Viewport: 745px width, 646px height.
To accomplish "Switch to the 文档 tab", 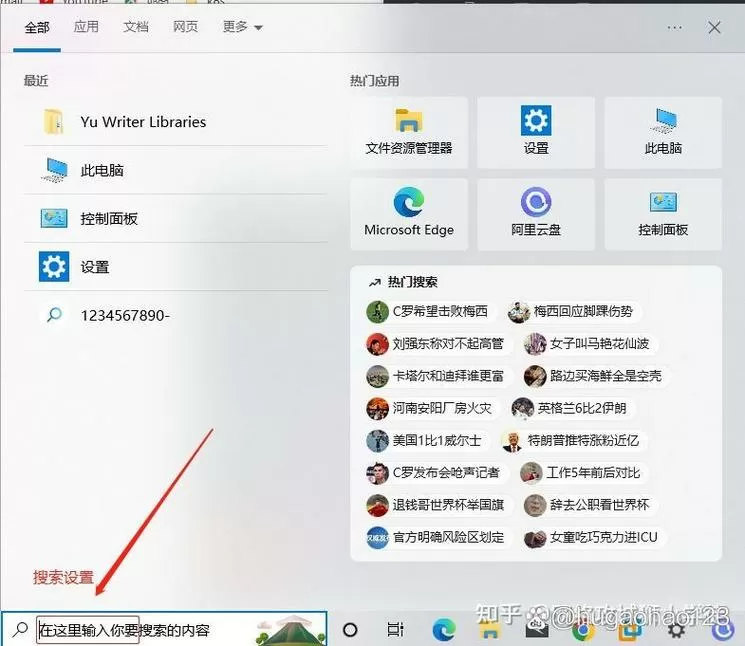I will click(136, 27).
